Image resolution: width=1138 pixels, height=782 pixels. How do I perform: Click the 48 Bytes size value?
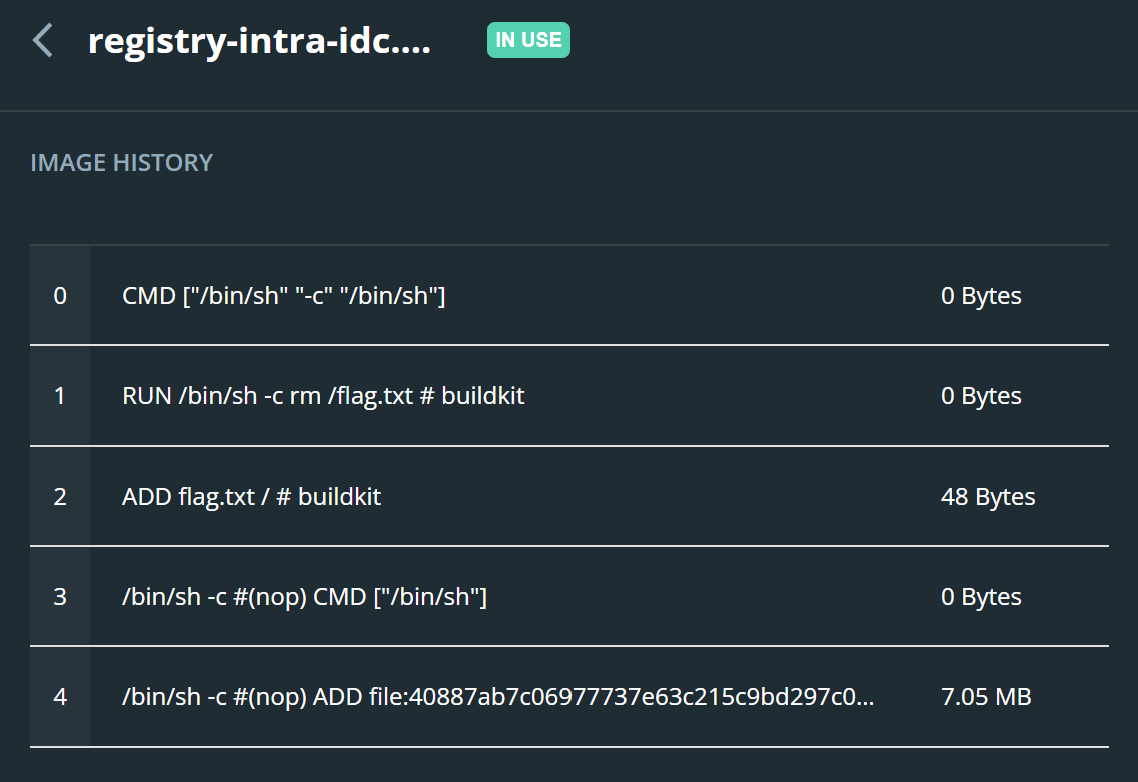[988, 497]
